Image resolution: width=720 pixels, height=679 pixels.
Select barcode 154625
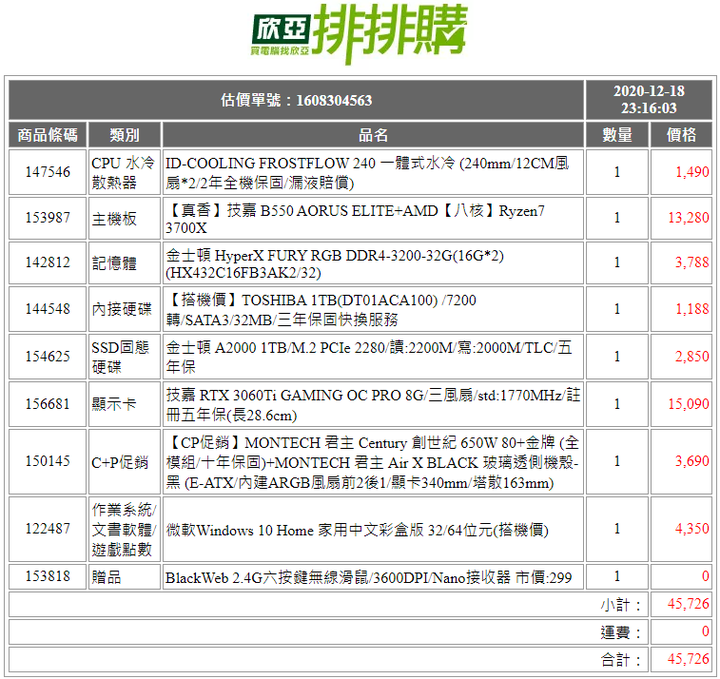pos(48,356)
